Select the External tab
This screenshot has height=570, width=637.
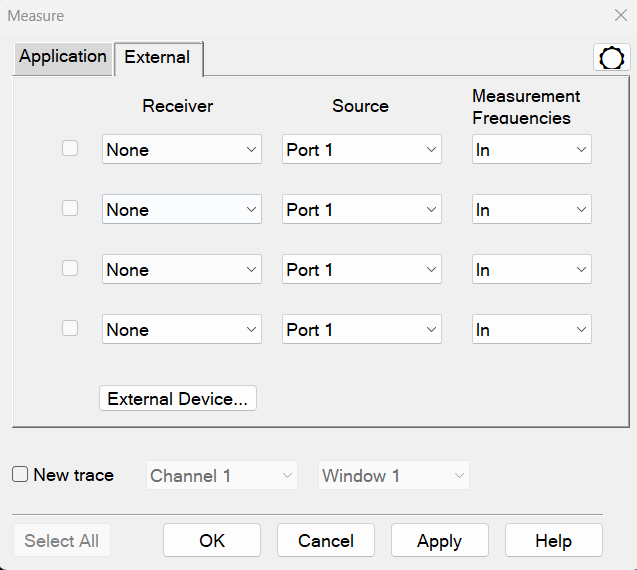click(x=158, y=59)
